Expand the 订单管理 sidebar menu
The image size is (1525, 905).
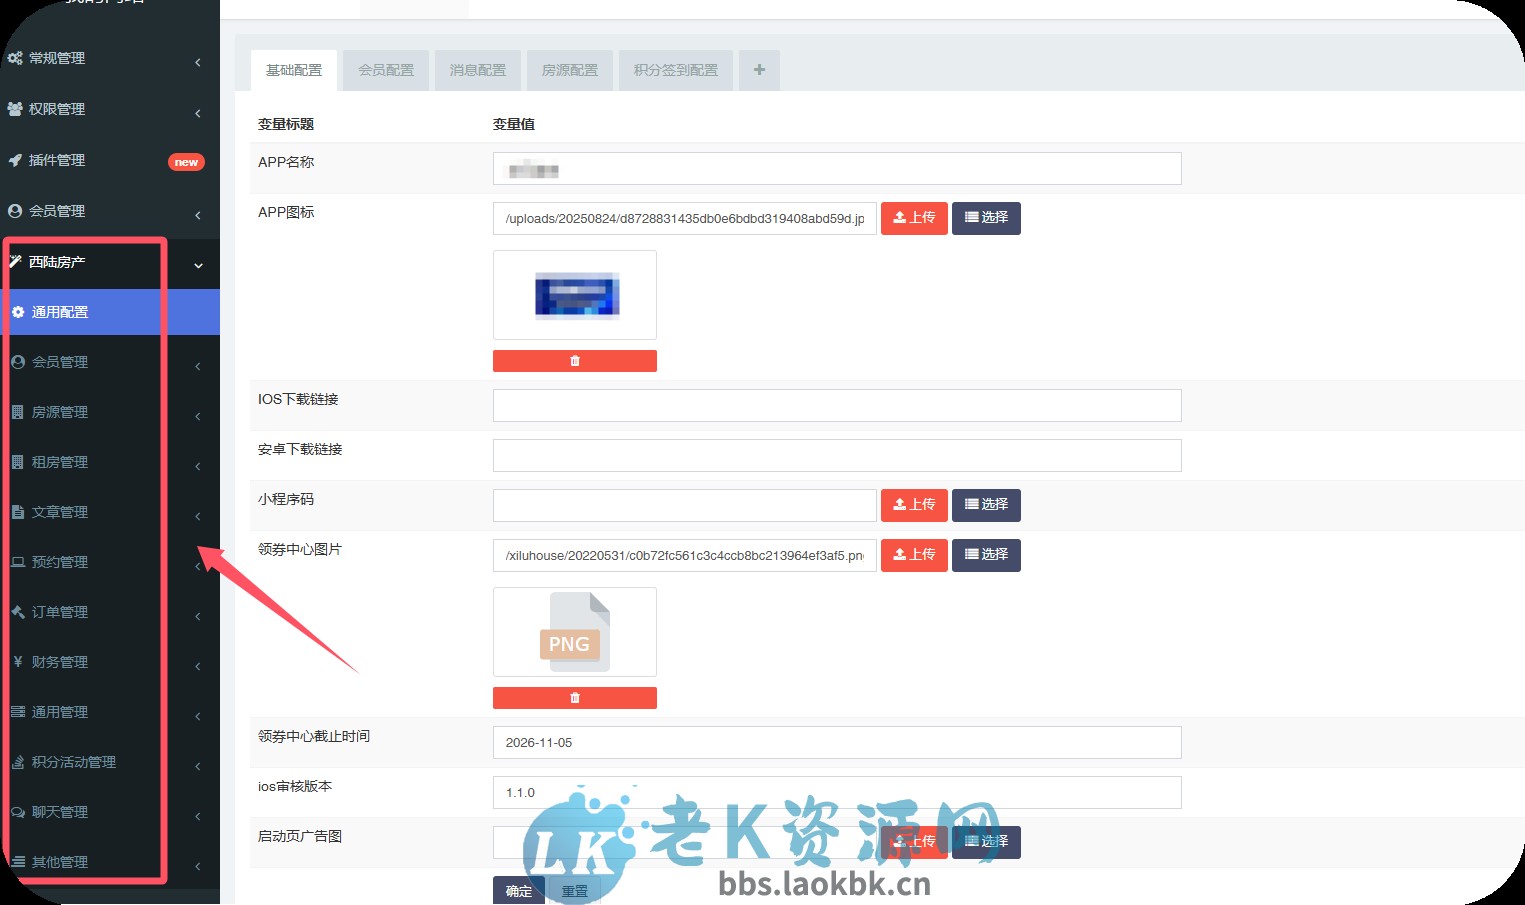pyautogui.click(x=196, y=615)
